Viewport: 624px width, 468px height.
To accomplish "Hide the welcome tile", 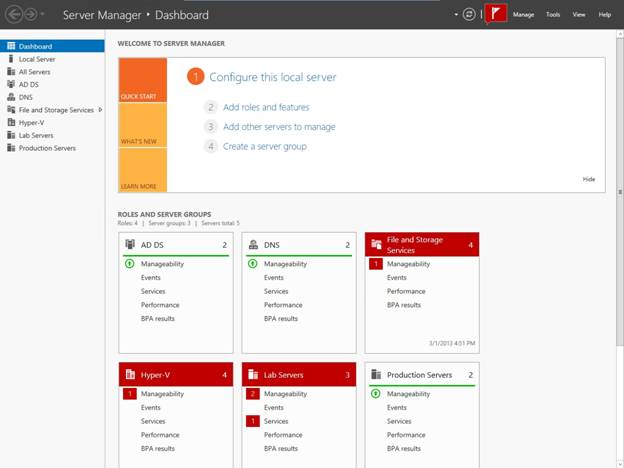I will [589, 179].
